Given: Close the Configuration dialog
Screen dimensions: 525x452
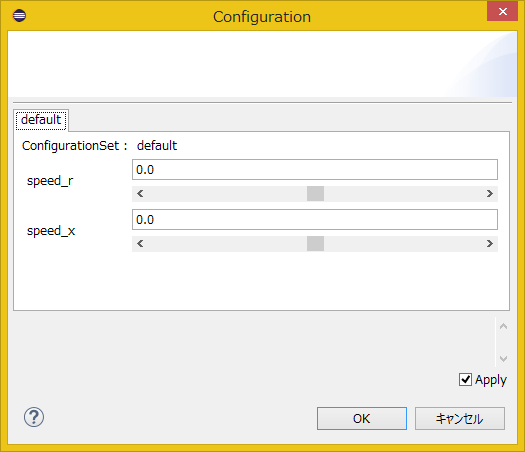Looking at the screenshot, I should point(503,11).
